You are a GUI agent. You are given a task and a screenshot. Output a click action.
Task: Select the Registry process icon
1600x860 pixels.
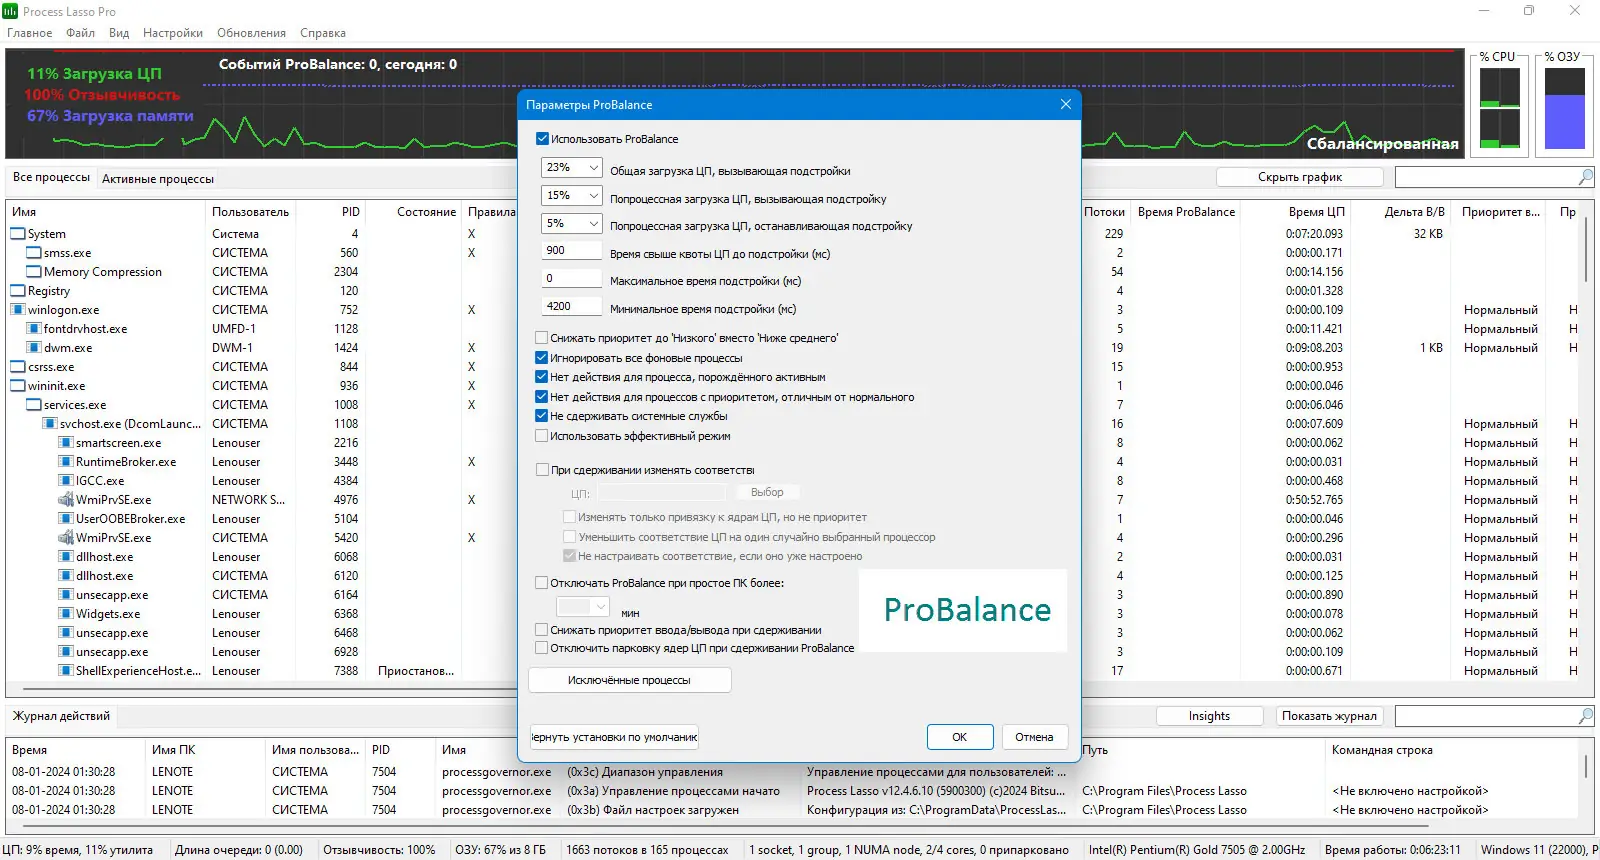(18, 291)
